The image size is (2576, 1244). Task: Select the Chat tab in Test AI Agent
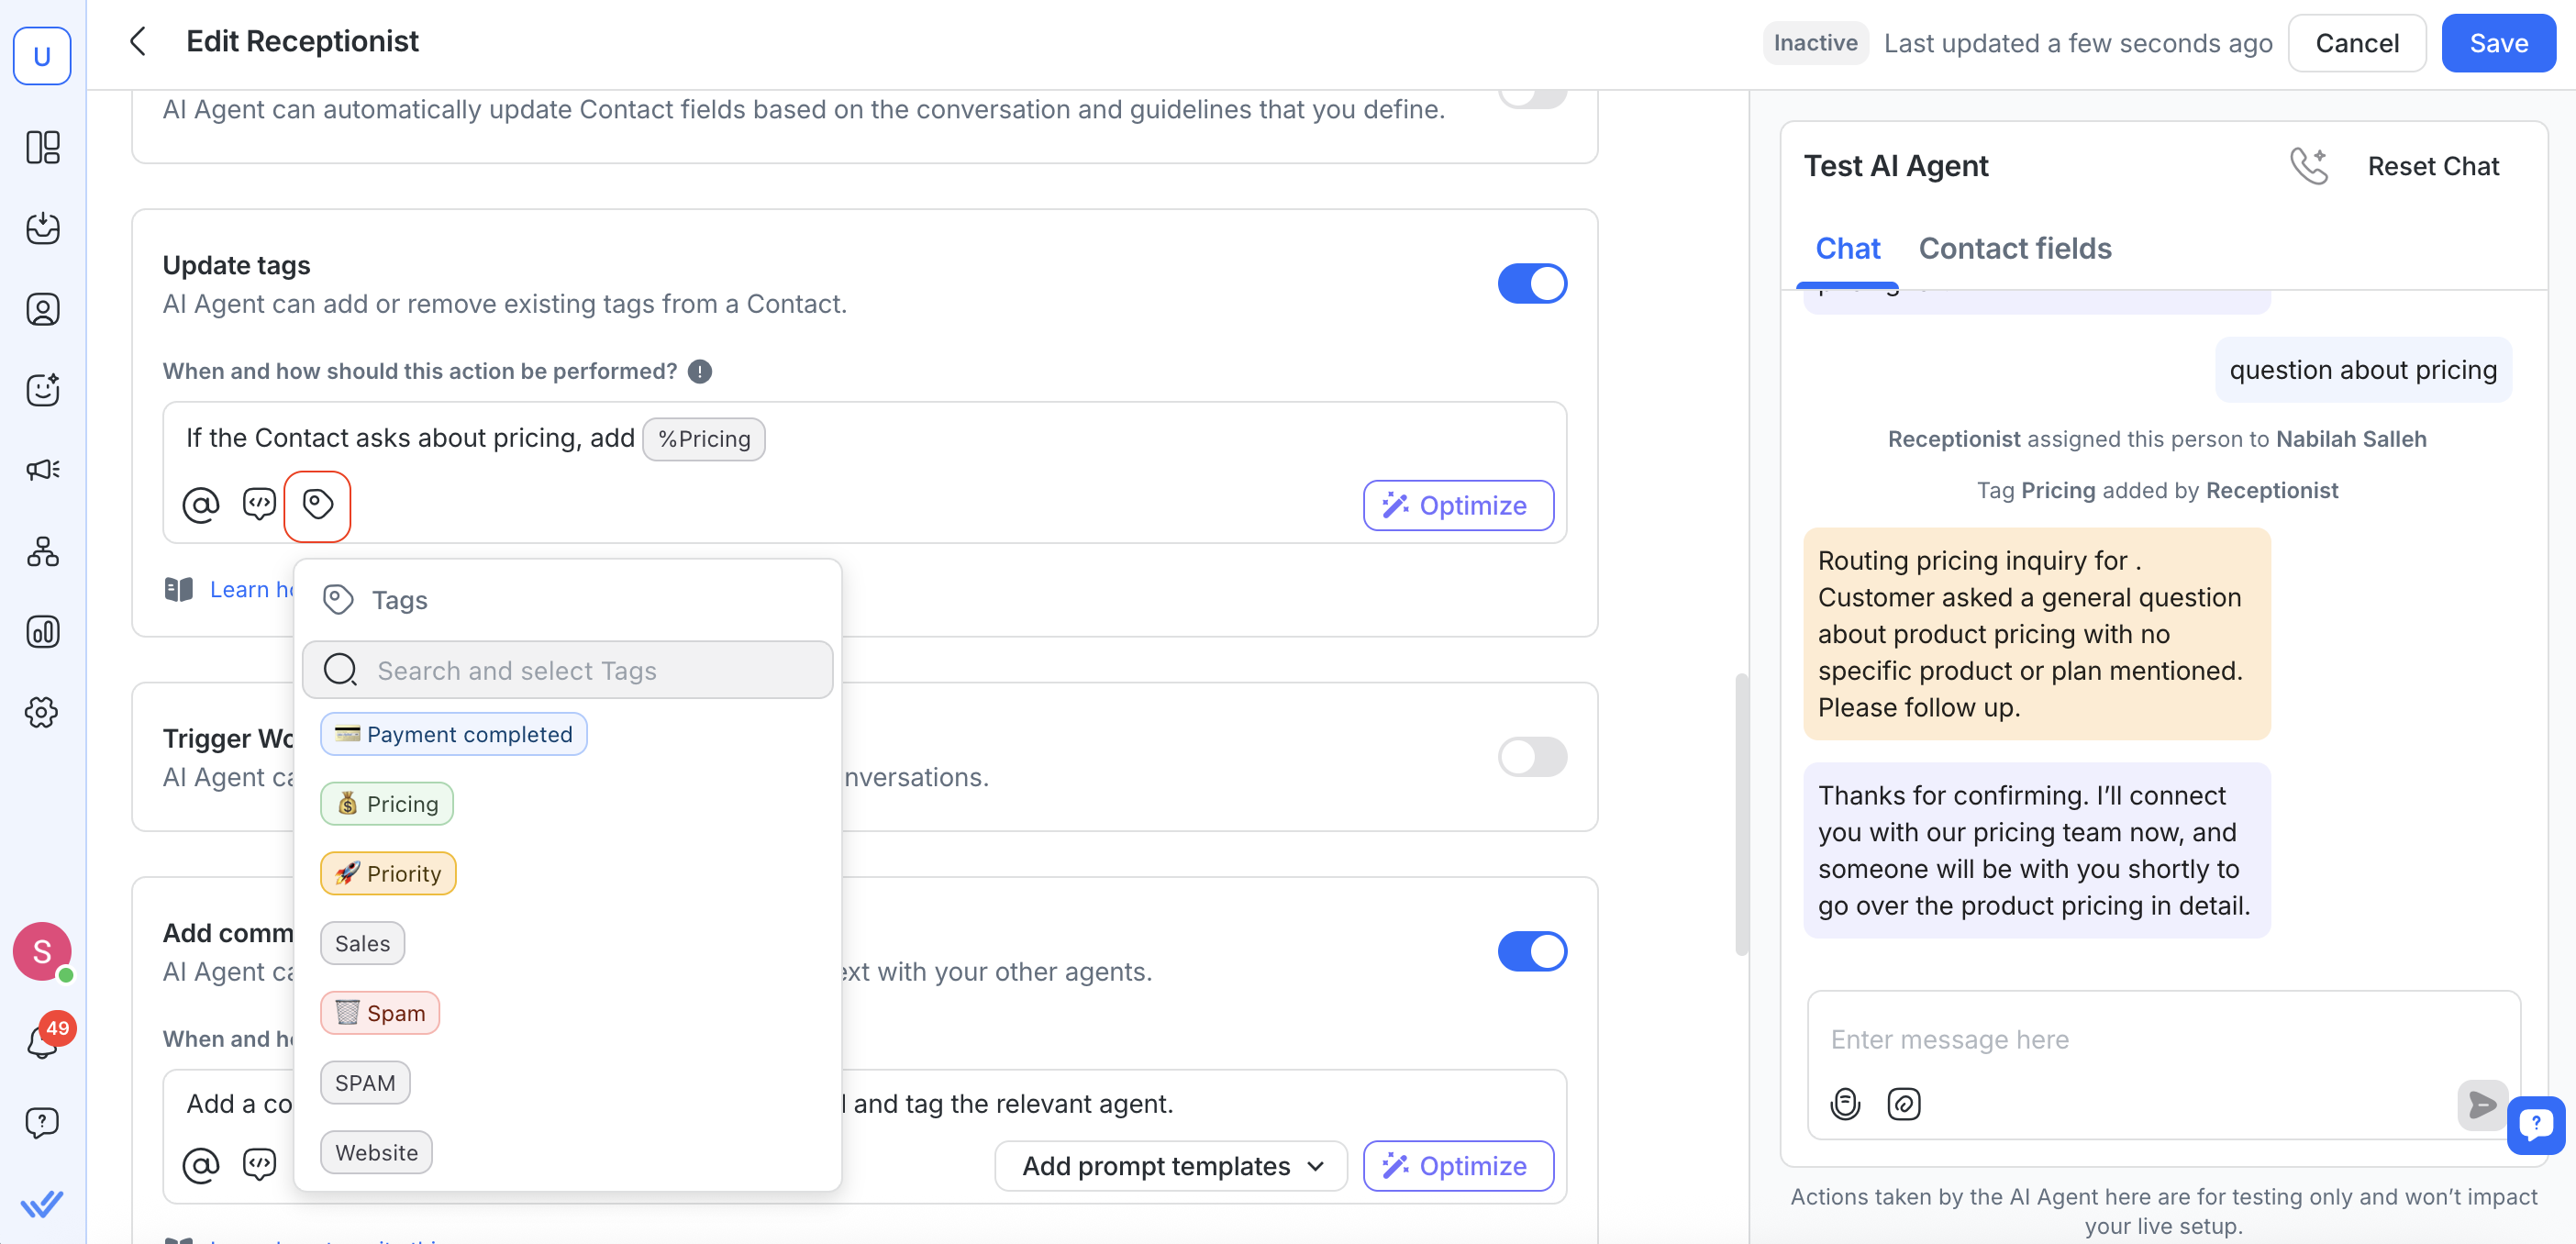click(x=1847, y=248)
